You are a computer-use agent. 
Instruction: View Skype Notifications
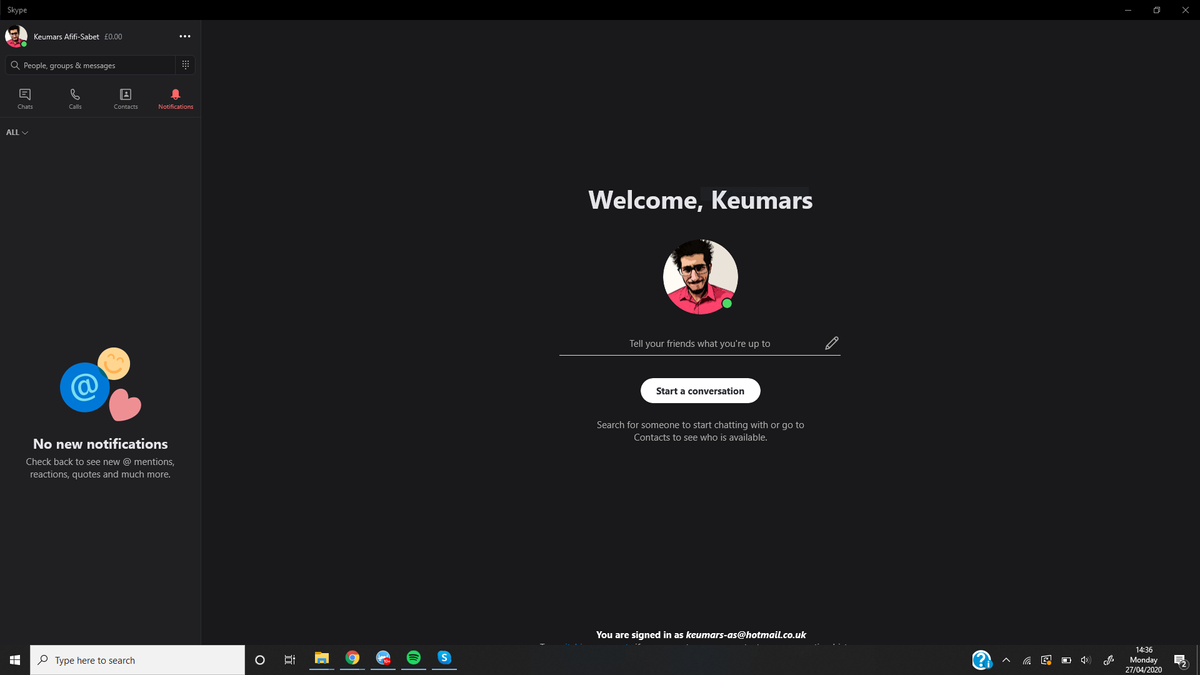[175, 97]
